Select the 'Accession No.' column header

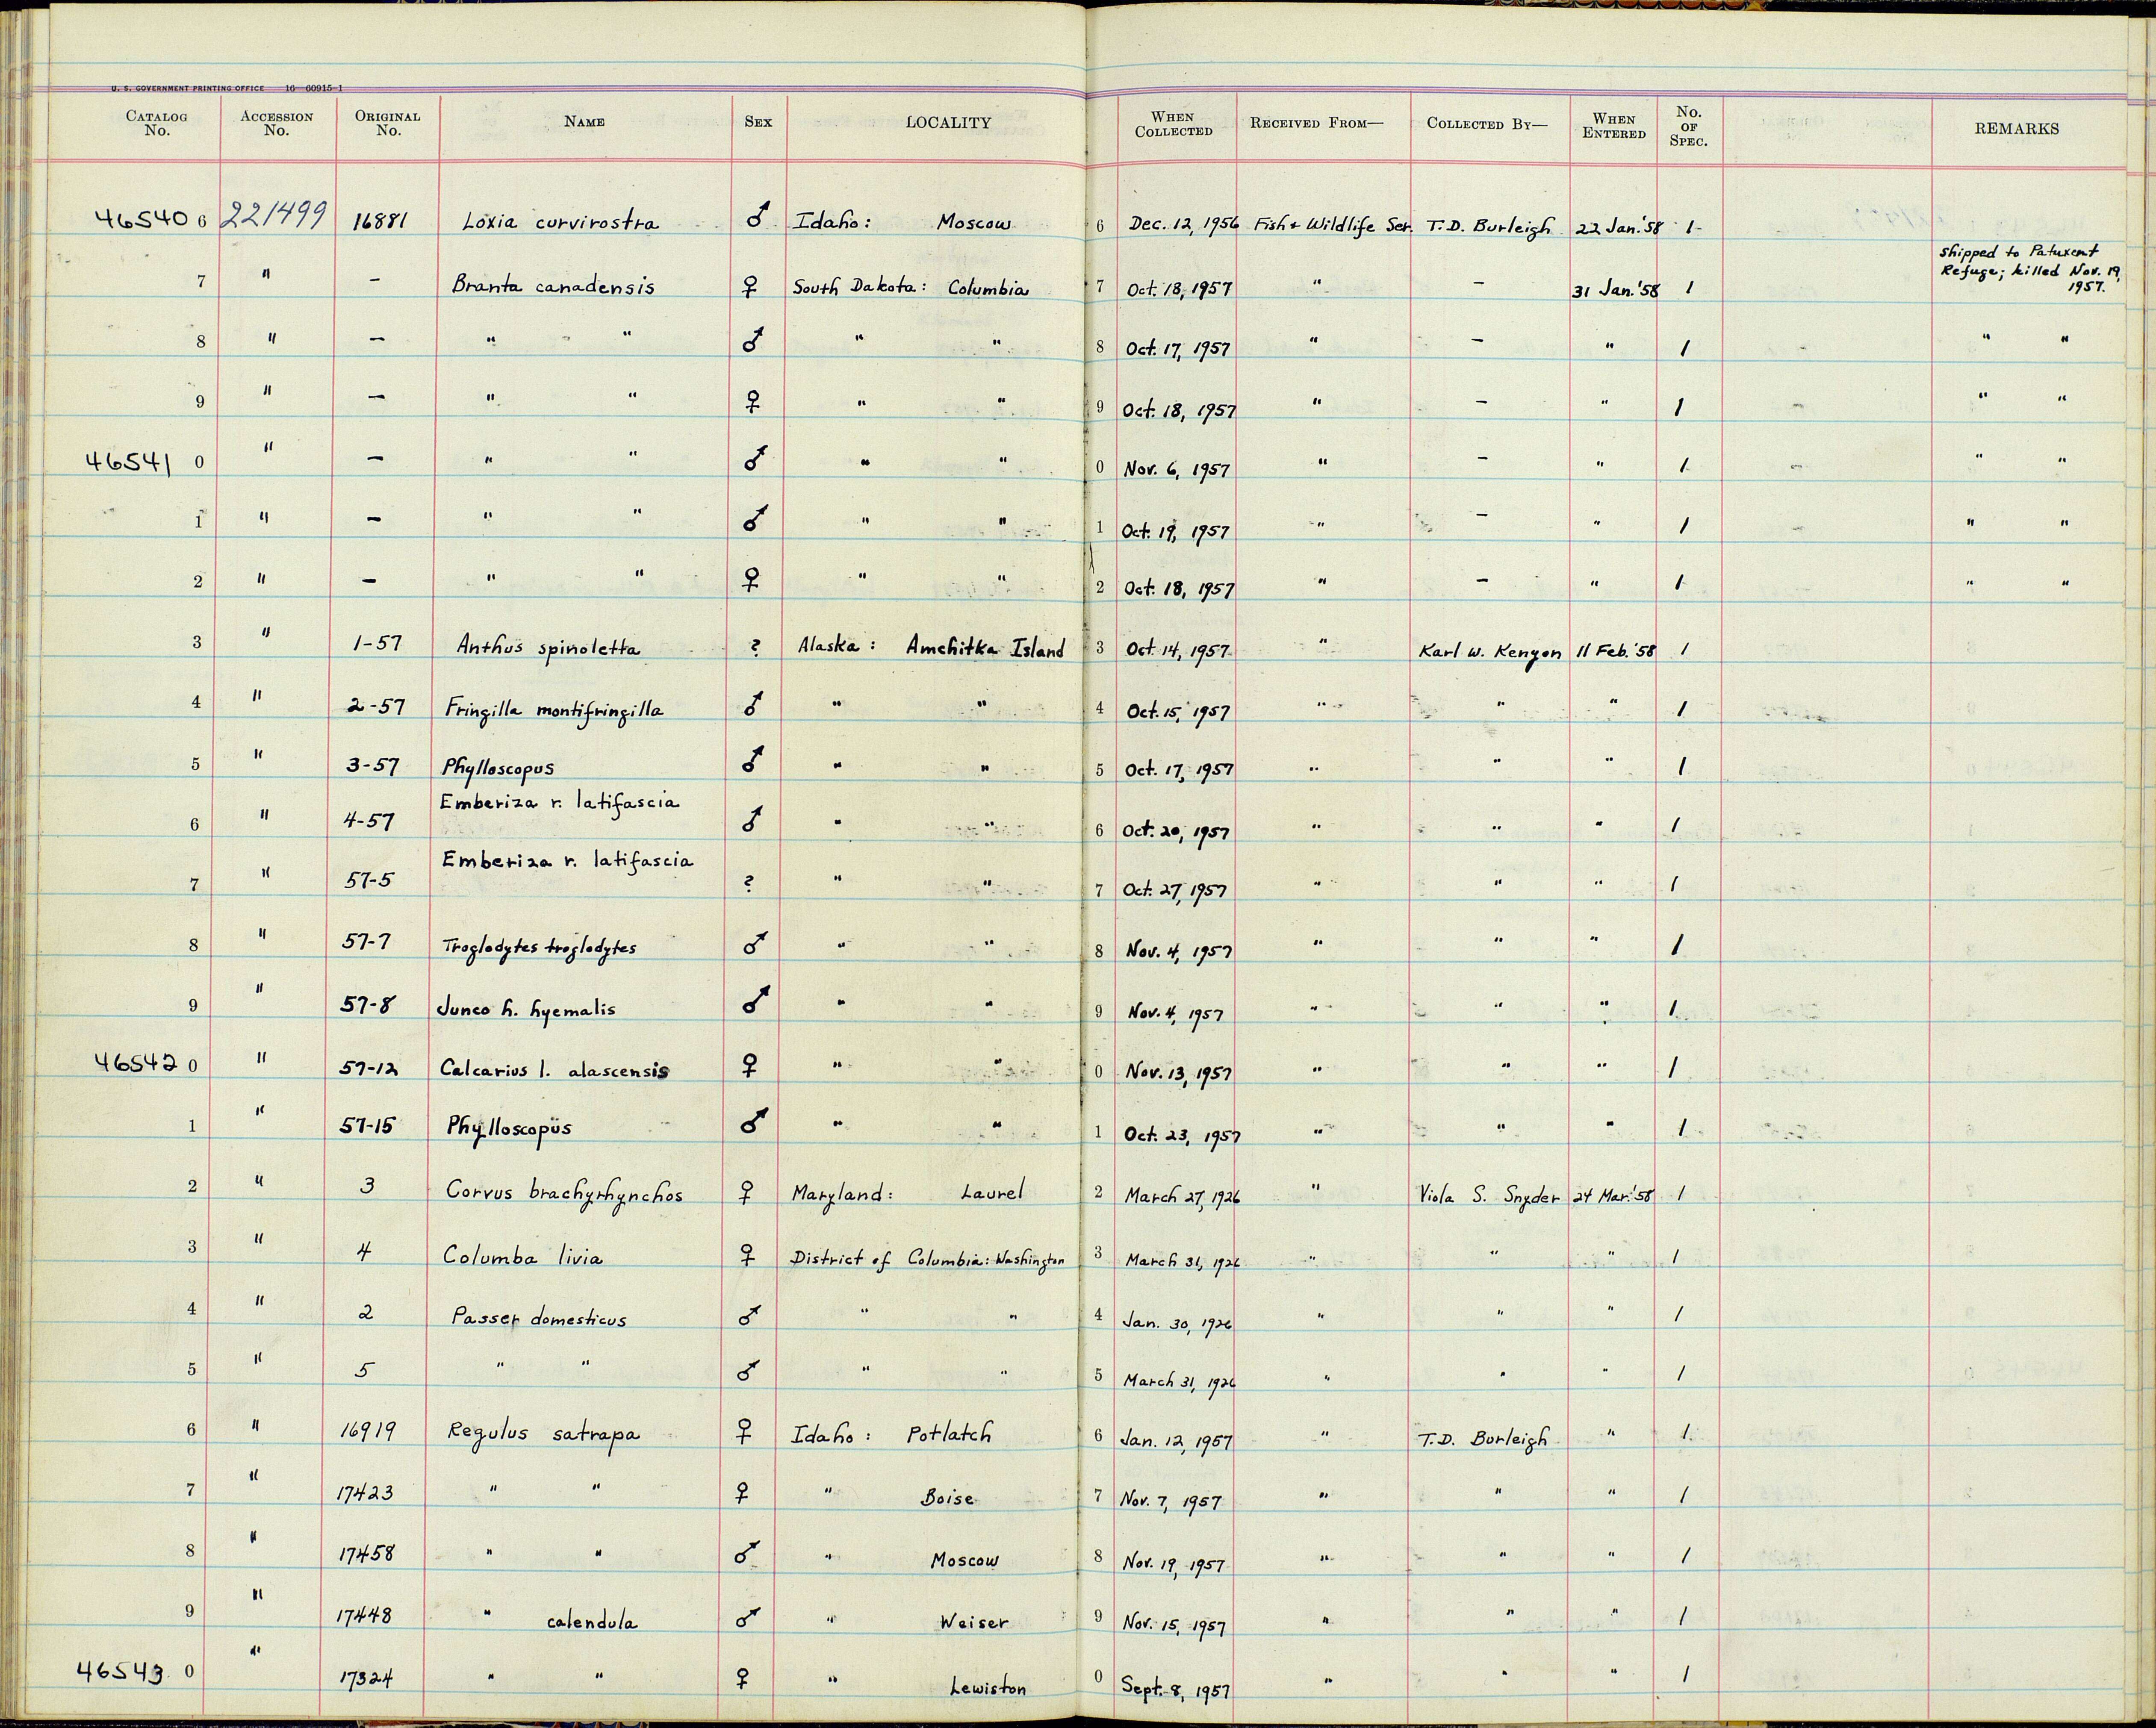[276, 123]
